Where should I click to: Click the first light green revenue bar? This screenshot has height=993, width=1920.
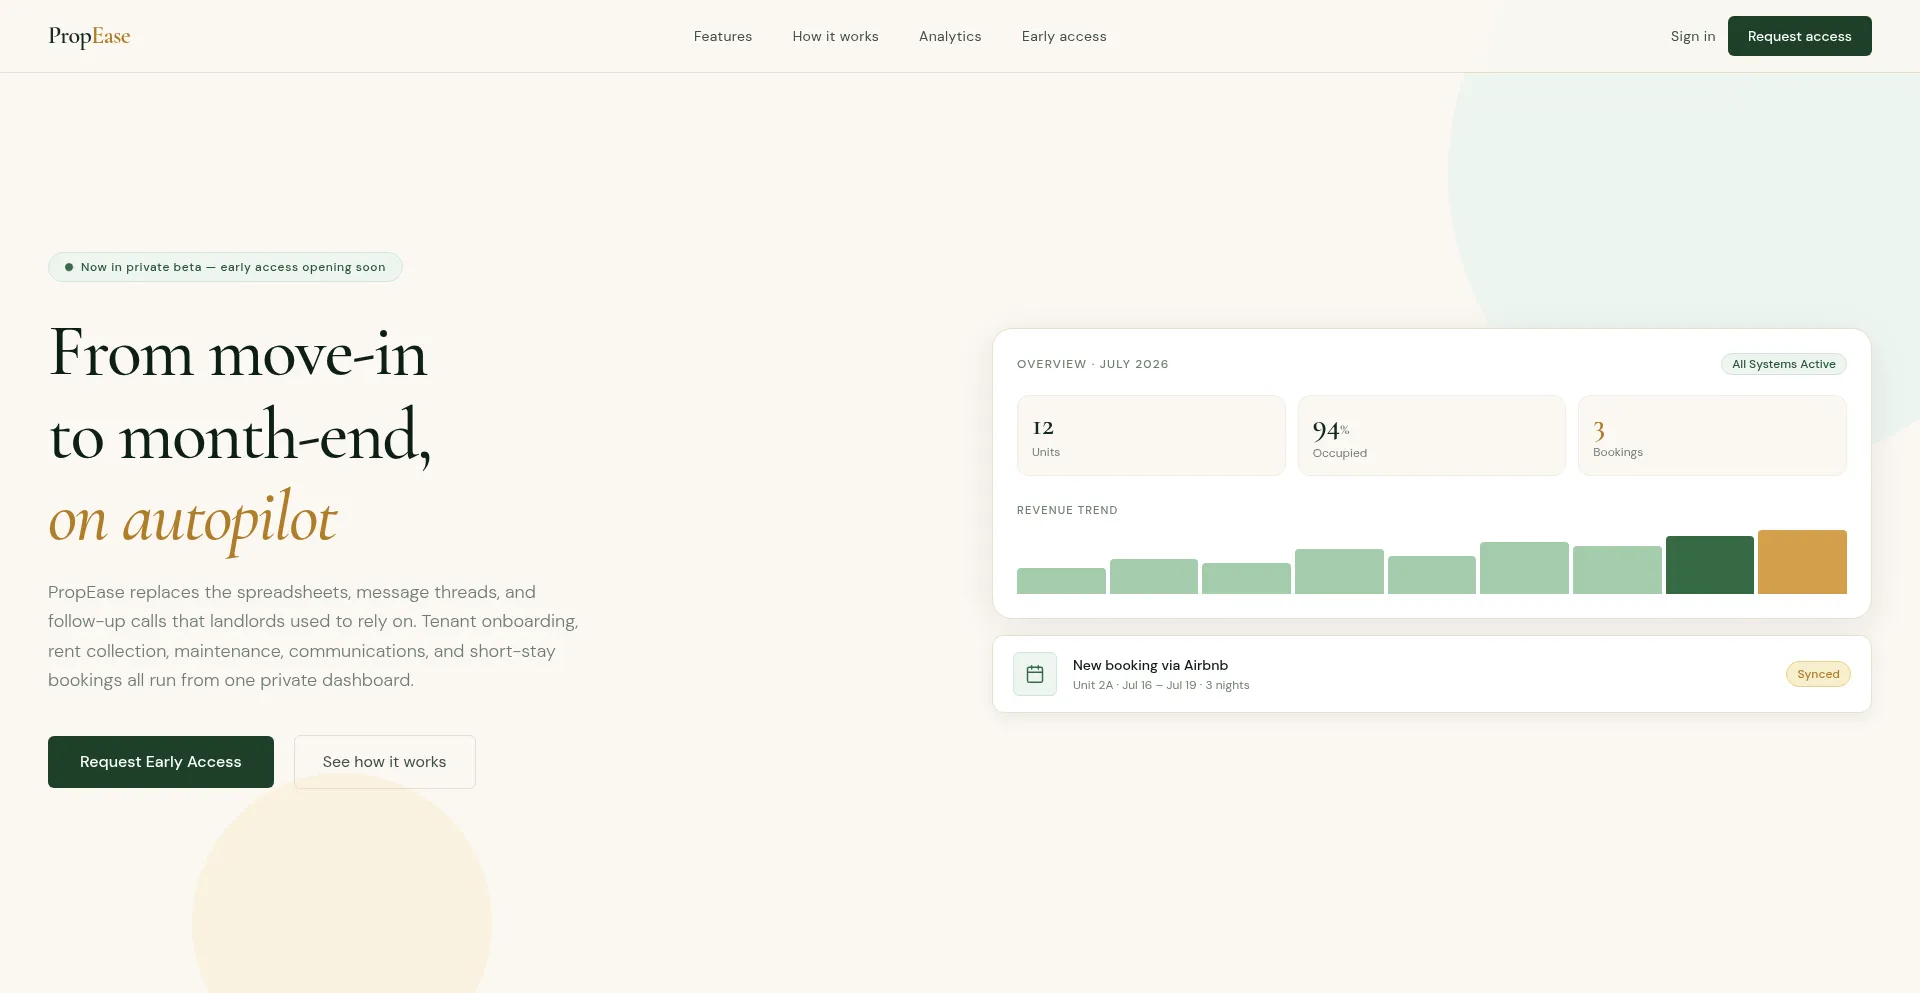pos(1061,581)
